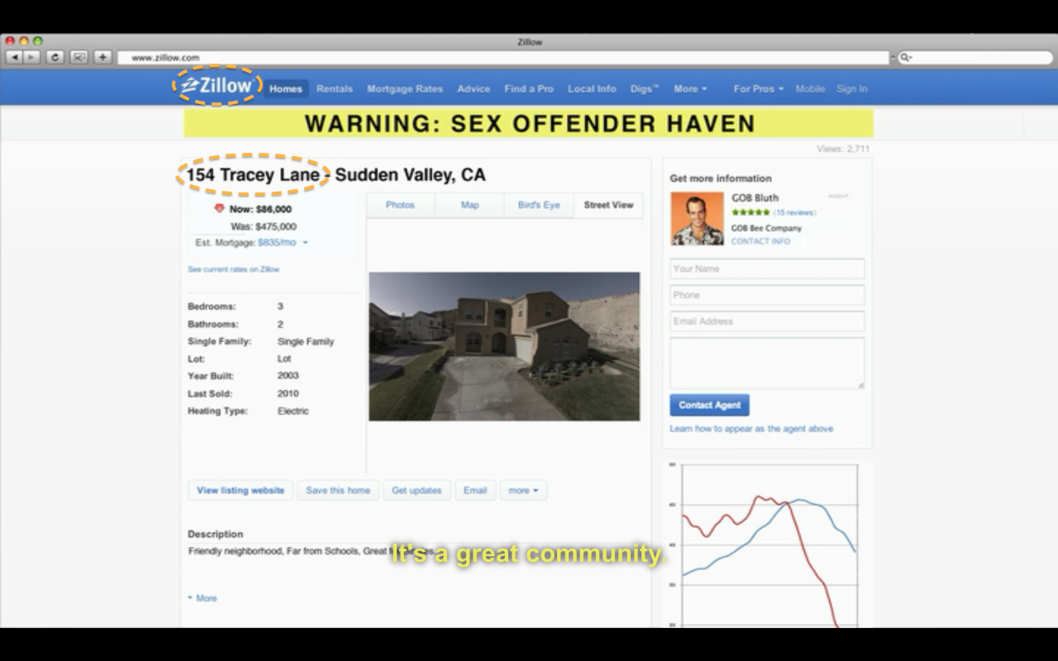Expand the More dropdown in navigation bar
The width and height of the screenshot is (1058, 661).
coord(690,89)
